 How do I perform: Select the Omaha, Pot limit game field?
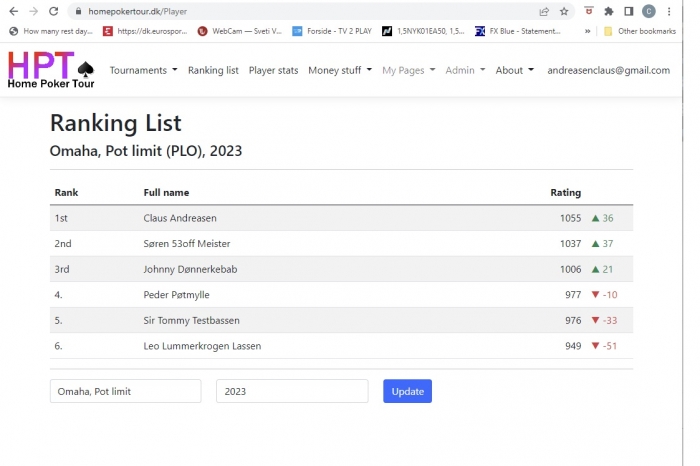pos(125,391)
